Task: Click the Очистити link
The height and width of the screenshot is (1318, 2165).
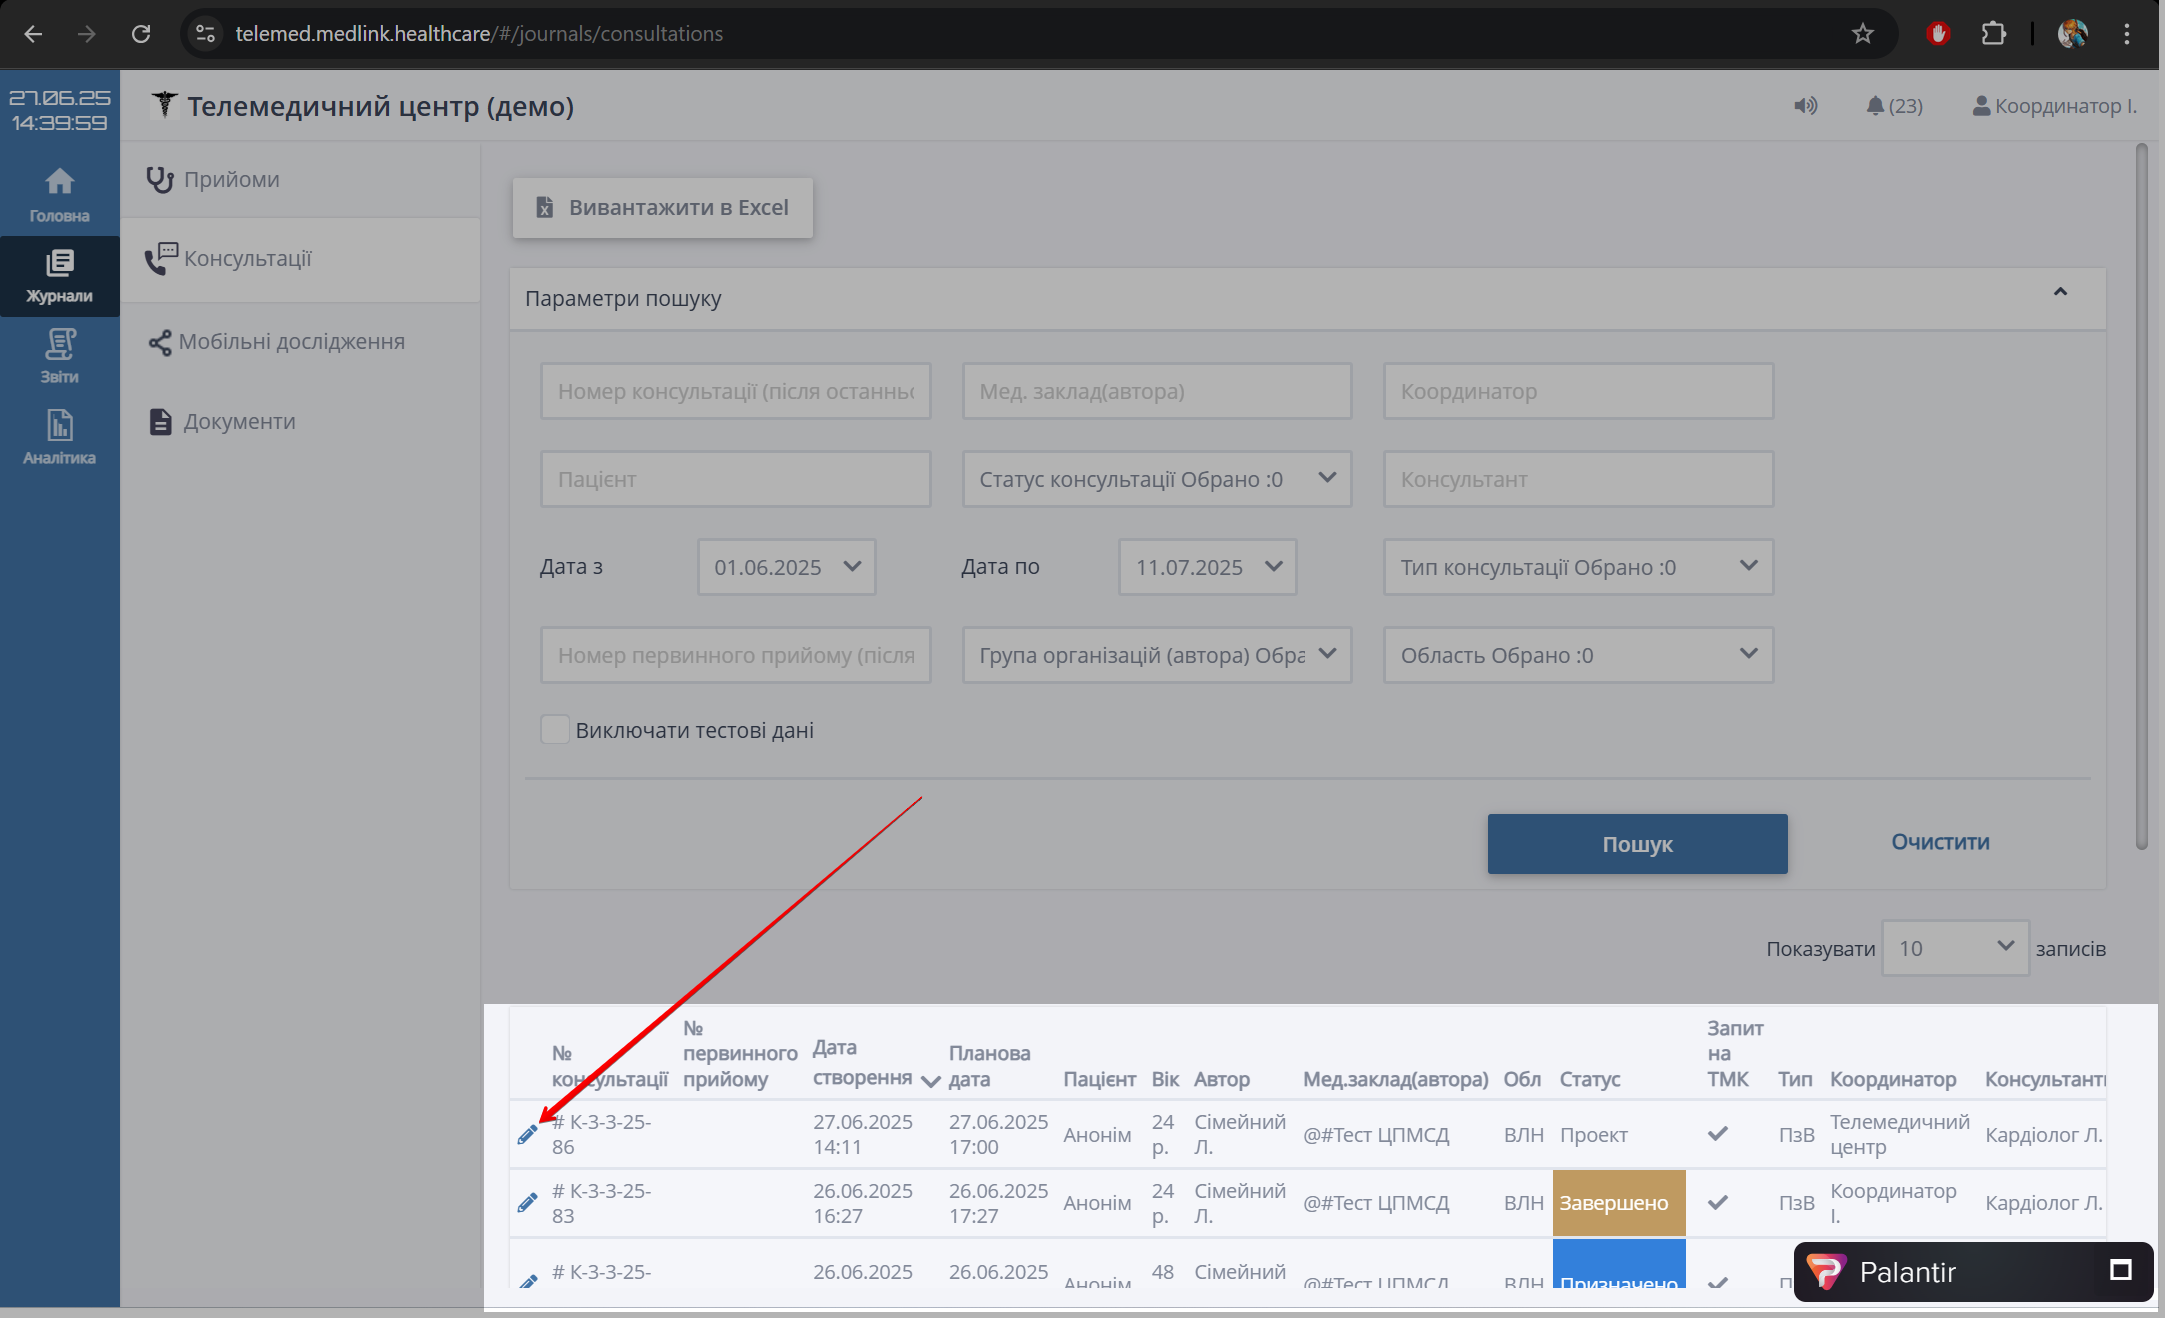Action: pos(1939,842)
